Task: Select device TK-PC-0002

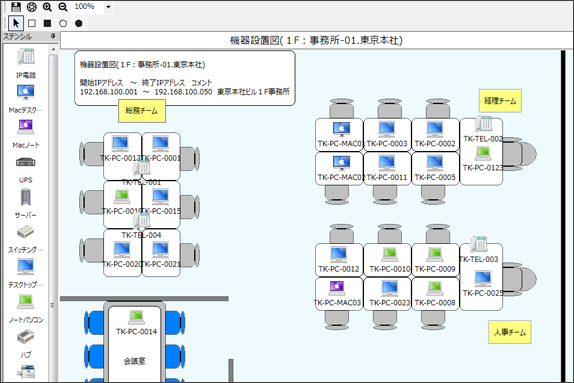Action: click(435, 129)
